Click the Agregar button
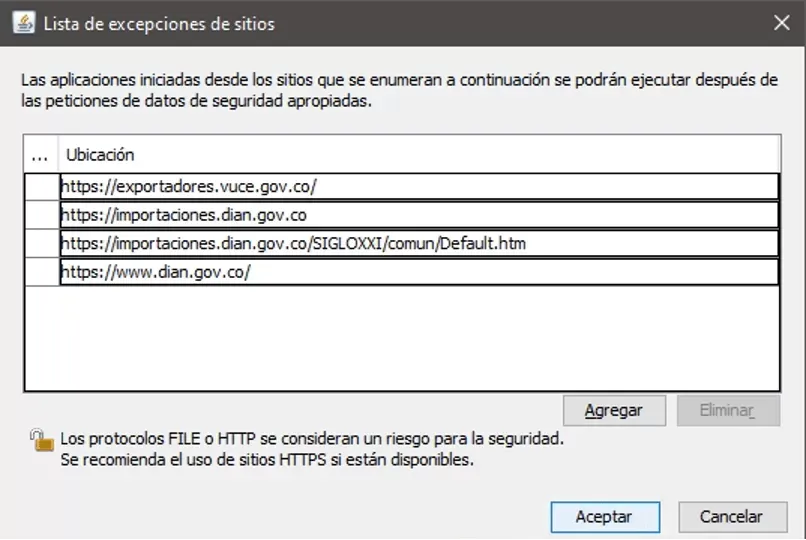This screenshot has height=540, width=806. tap(614, 410)
